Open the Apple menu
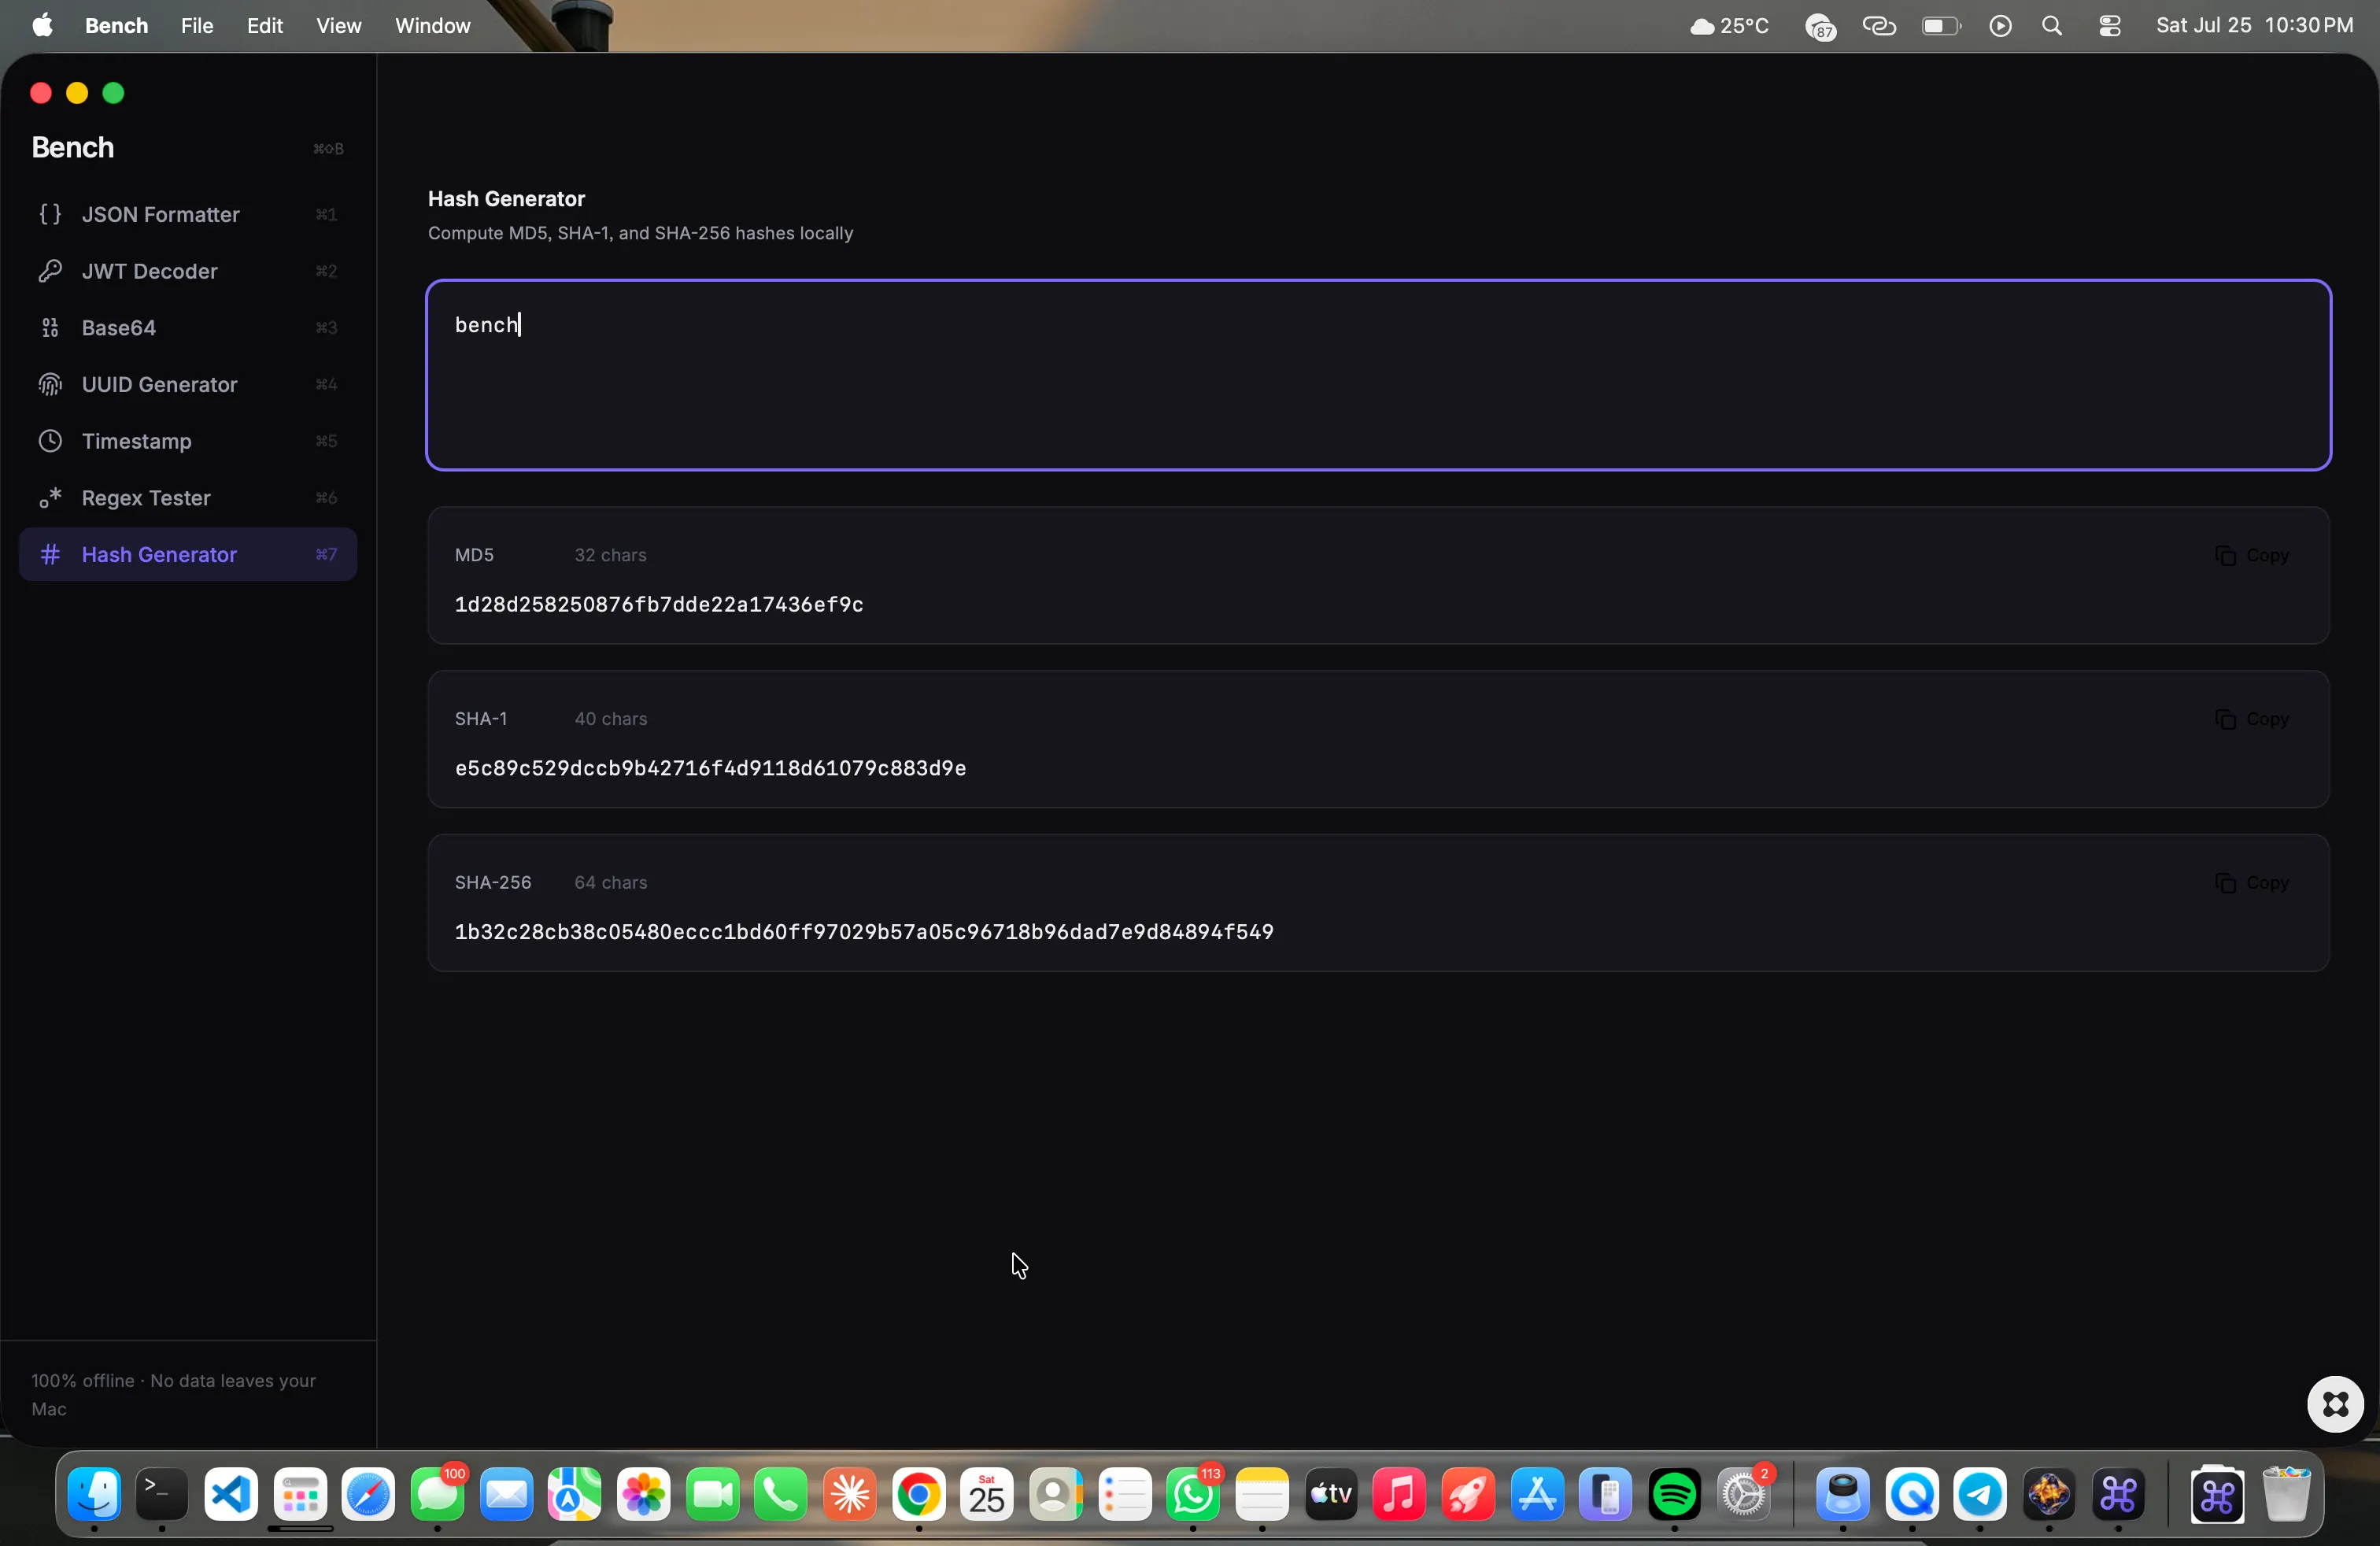 pos(42,26)
